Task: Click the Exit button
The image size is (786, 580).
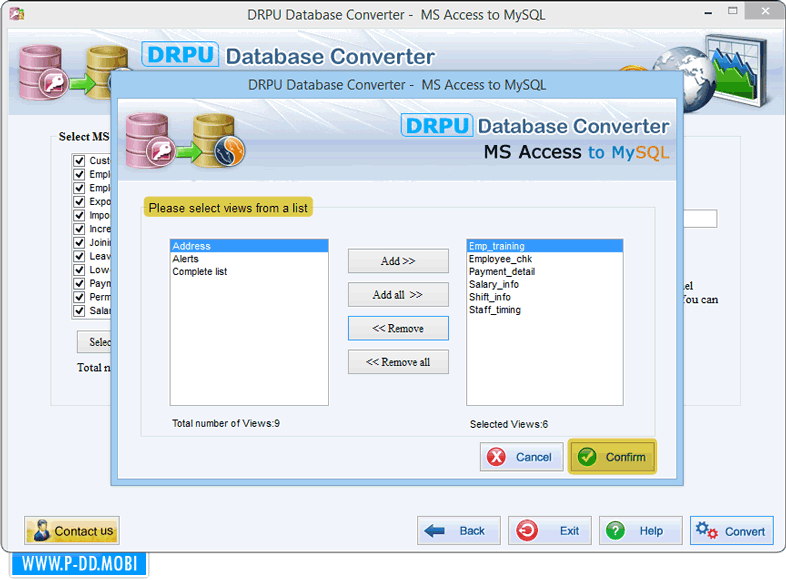Action: pyautogui.click(x=549, y=530)
